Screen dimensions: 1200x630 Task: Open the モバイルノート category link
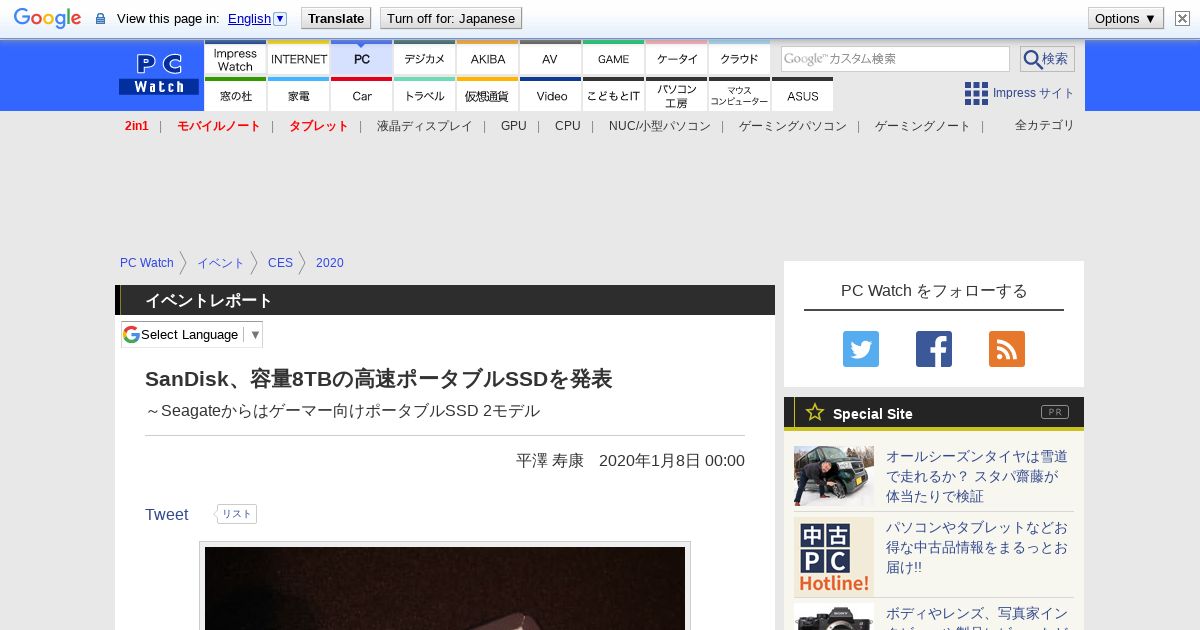point(218,126)
